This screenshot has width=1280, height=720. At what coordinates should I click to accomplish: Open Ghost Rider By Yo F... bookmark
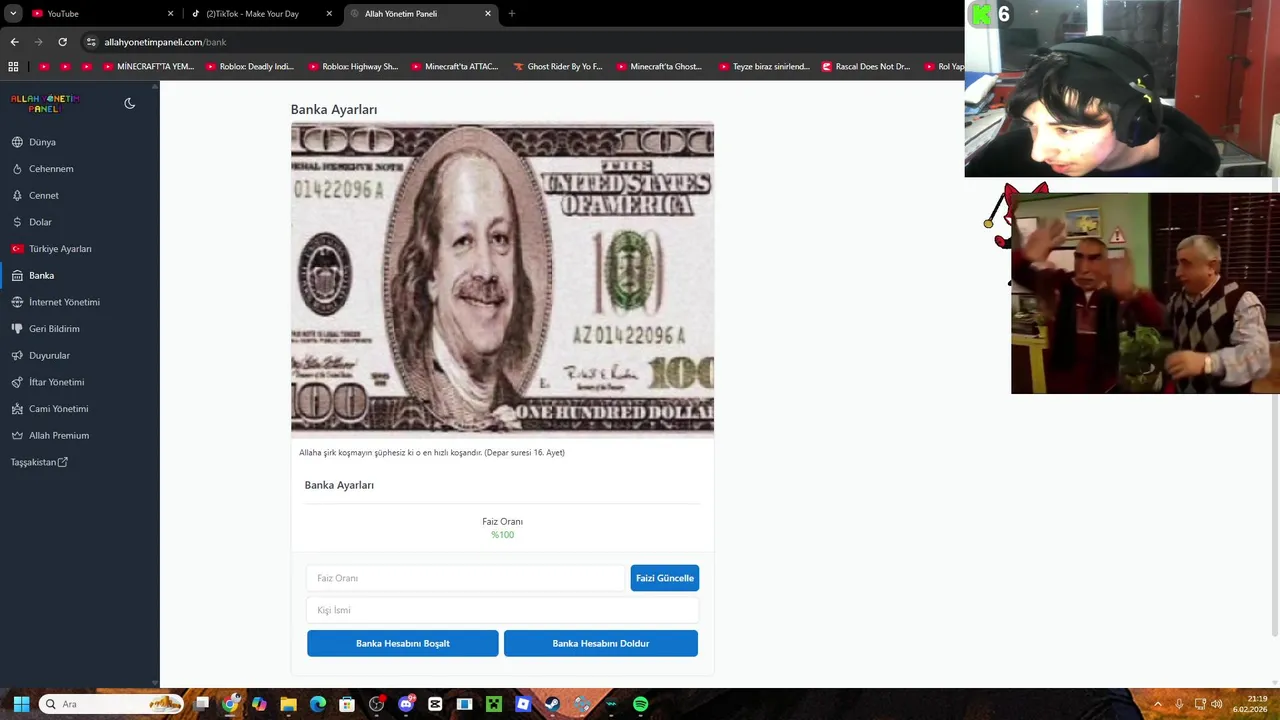[558, 67]
